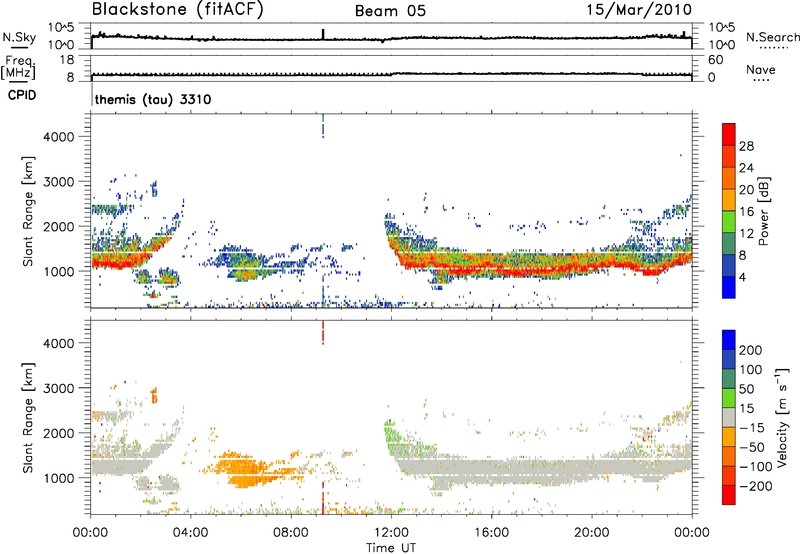Click the '04:00' time tick label
Image resolution: width=800 pixels, height=554 pixels.
190,533
